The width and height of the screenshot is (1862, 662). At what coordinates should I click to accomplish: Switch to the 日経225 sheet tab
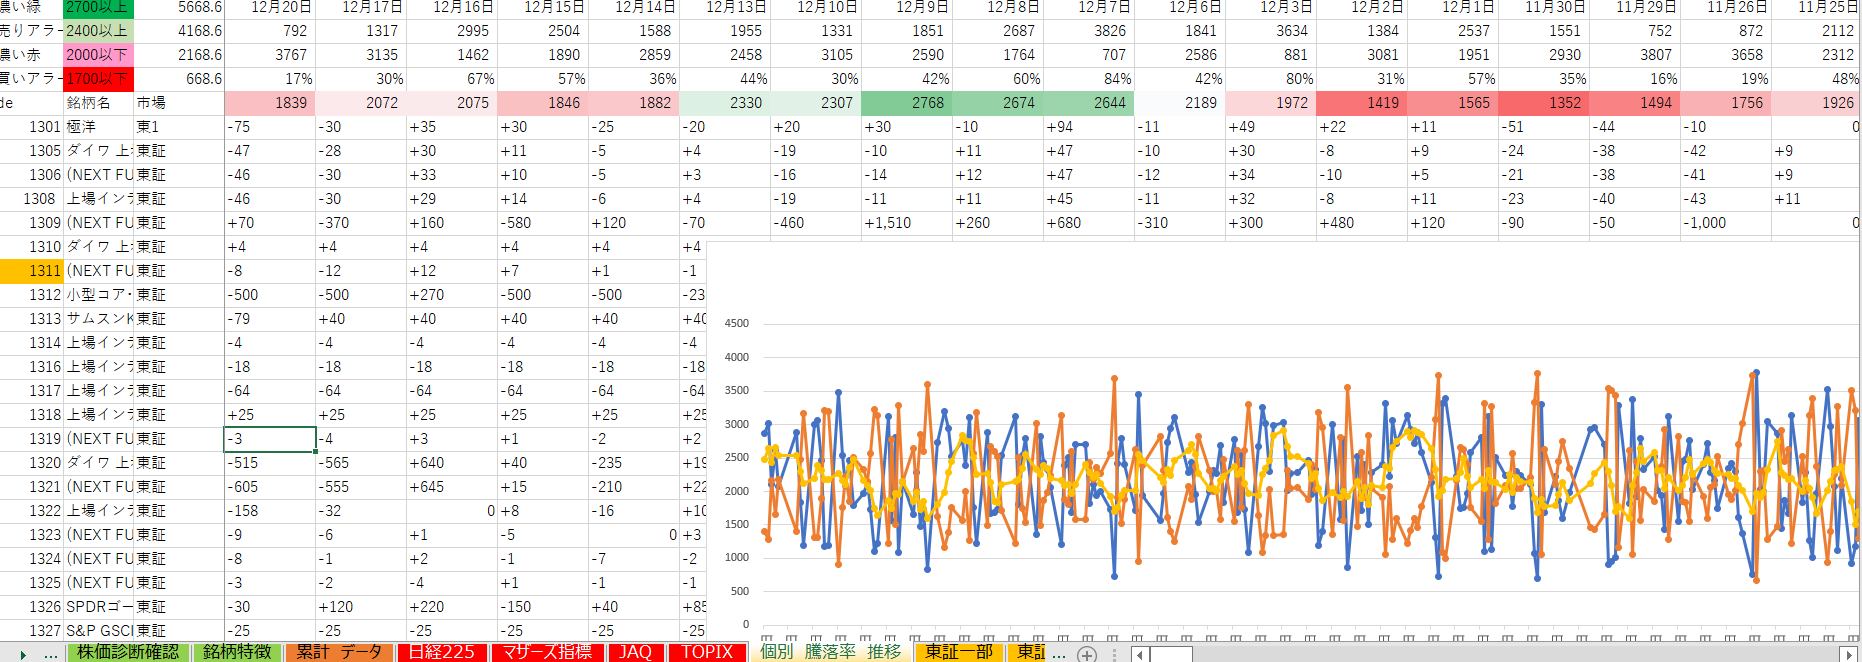(441, 652)
